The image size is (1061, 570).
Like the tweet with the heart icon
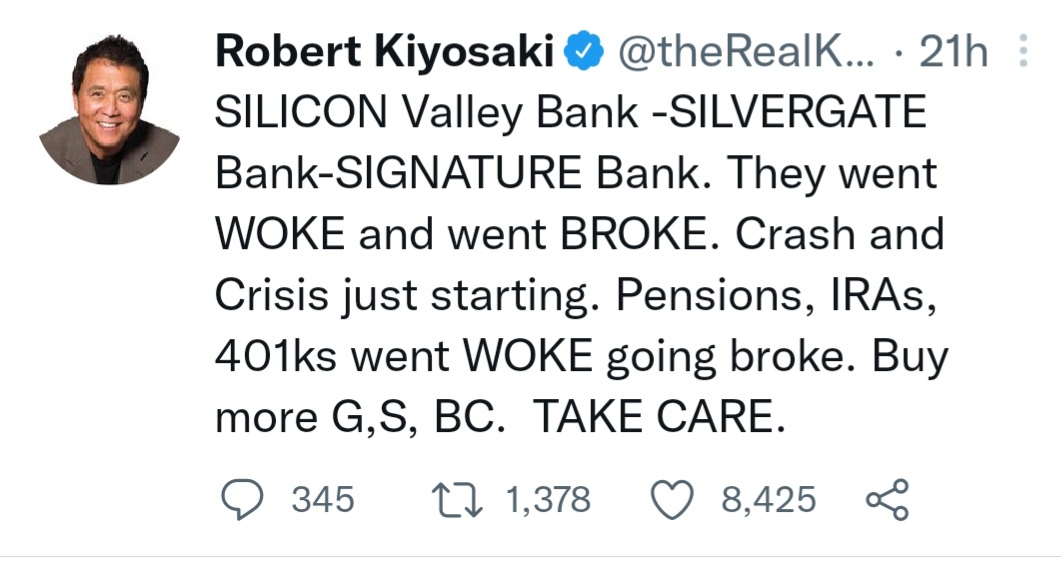tap(673, 499)
